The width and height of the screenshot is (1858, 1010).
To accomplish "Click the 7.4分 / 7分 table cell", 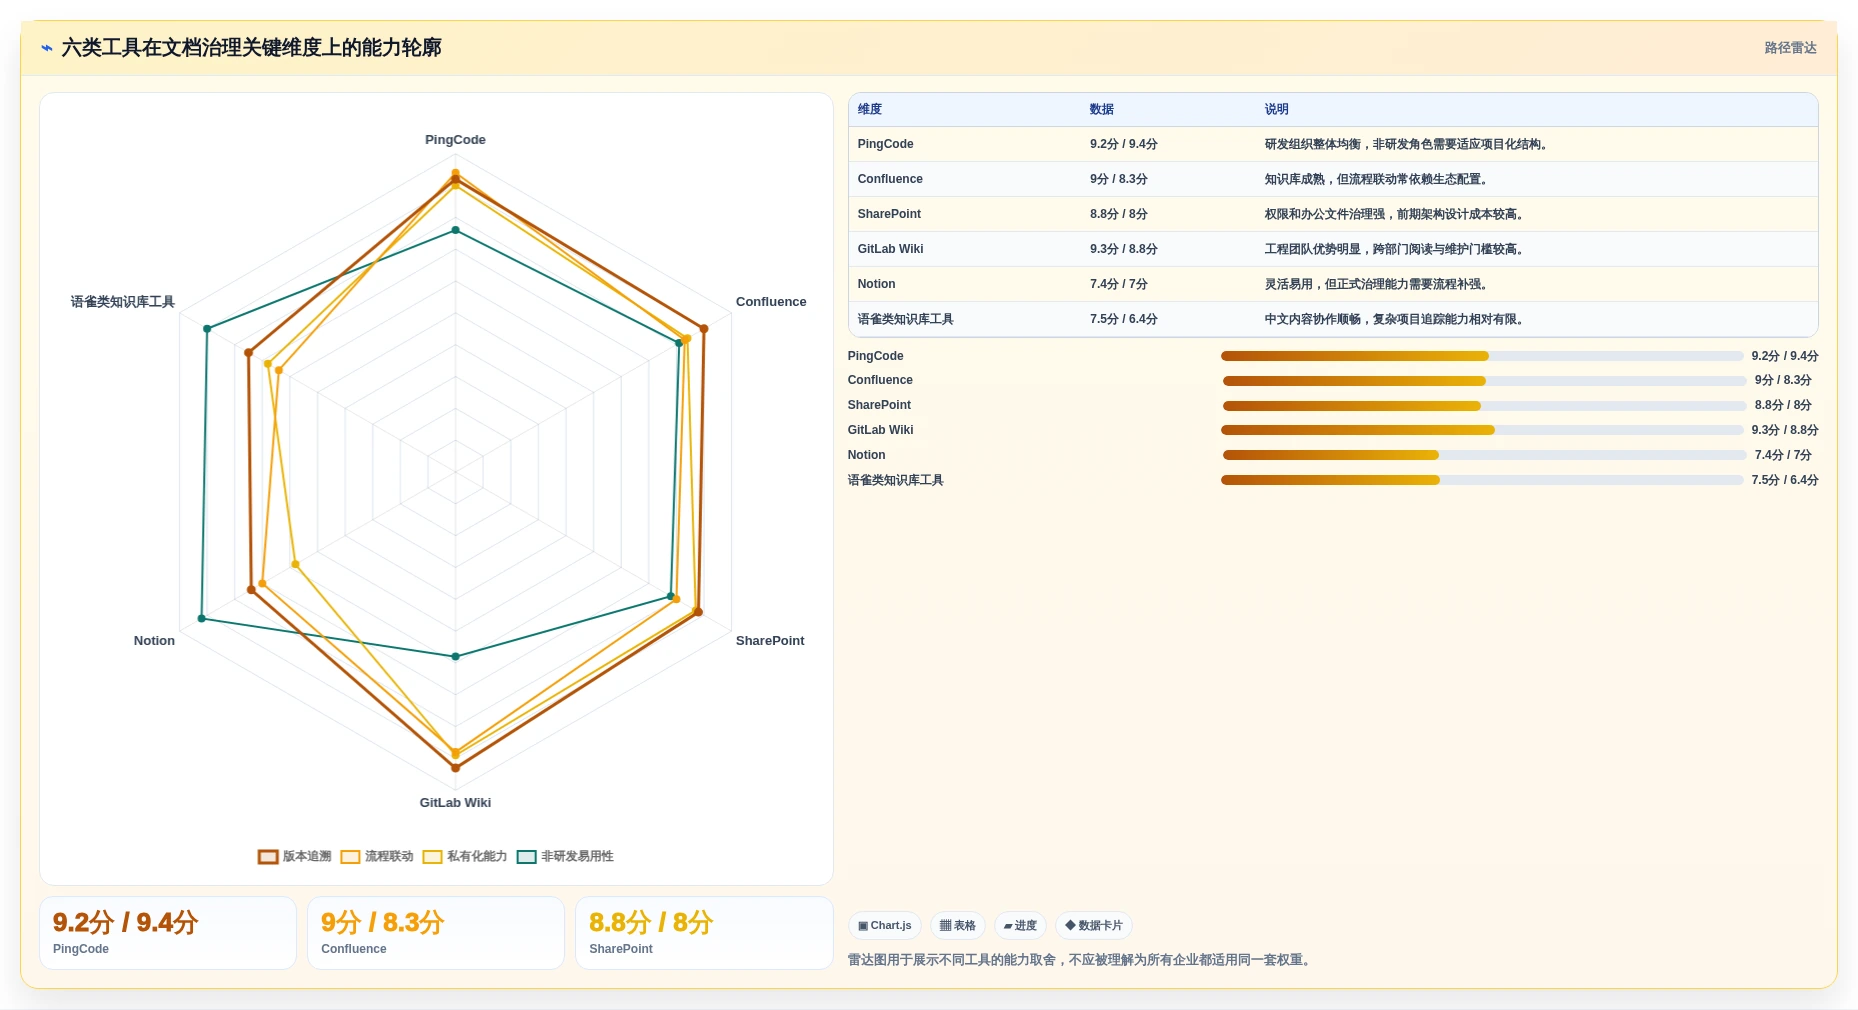I will pyautogui.click(x=1119, y=284).
